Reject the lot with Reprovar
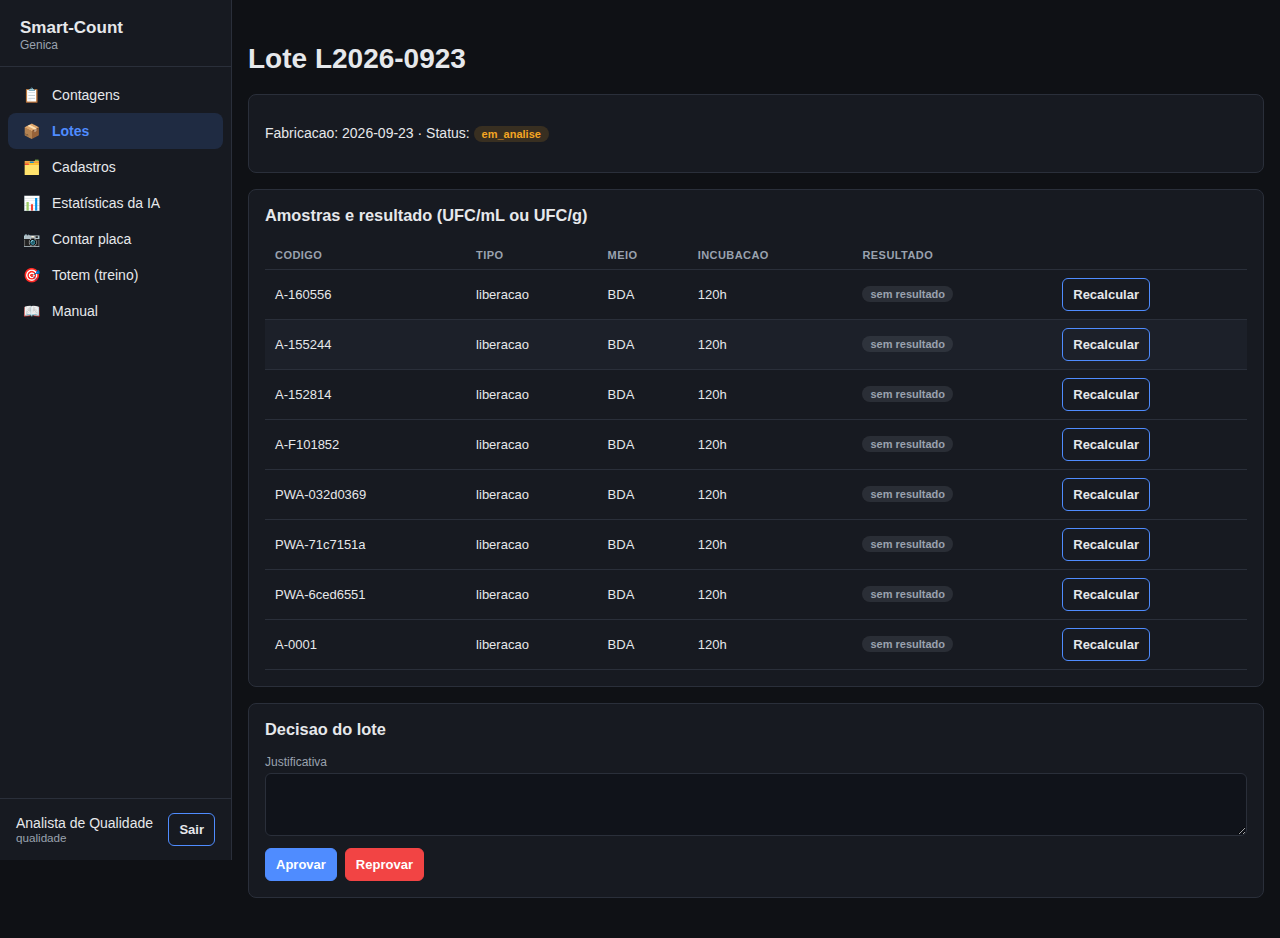Screen dimensions: 1280x938 point(384,864)
